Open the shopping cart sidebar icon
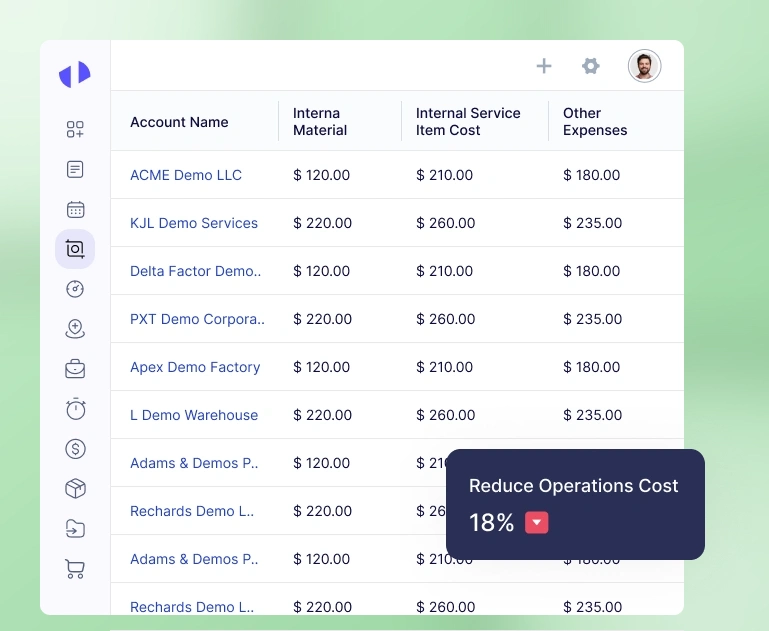The width and height of the screenshot is (769, 631). point(75,569)
